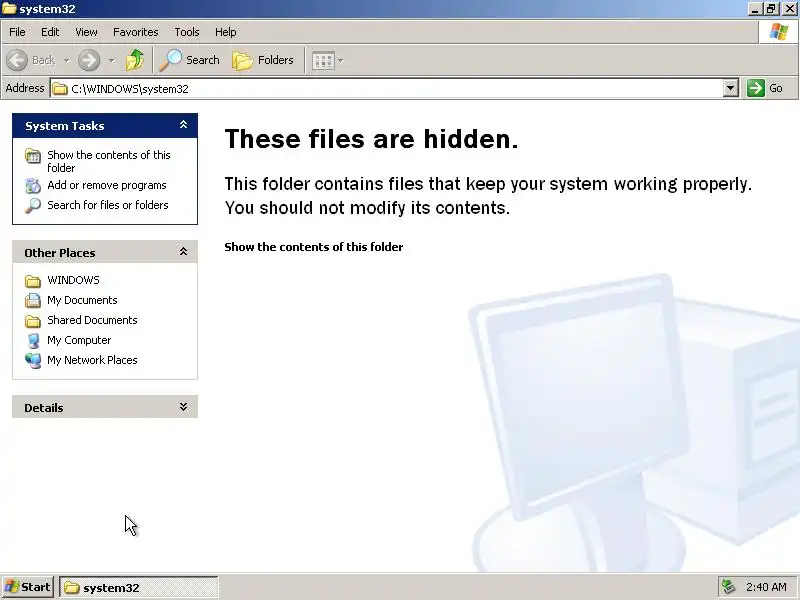Image resolution: width=800 pixels, height=600 pixels.
Task: Open the Tools menu
Action: [x=187, y=32]
